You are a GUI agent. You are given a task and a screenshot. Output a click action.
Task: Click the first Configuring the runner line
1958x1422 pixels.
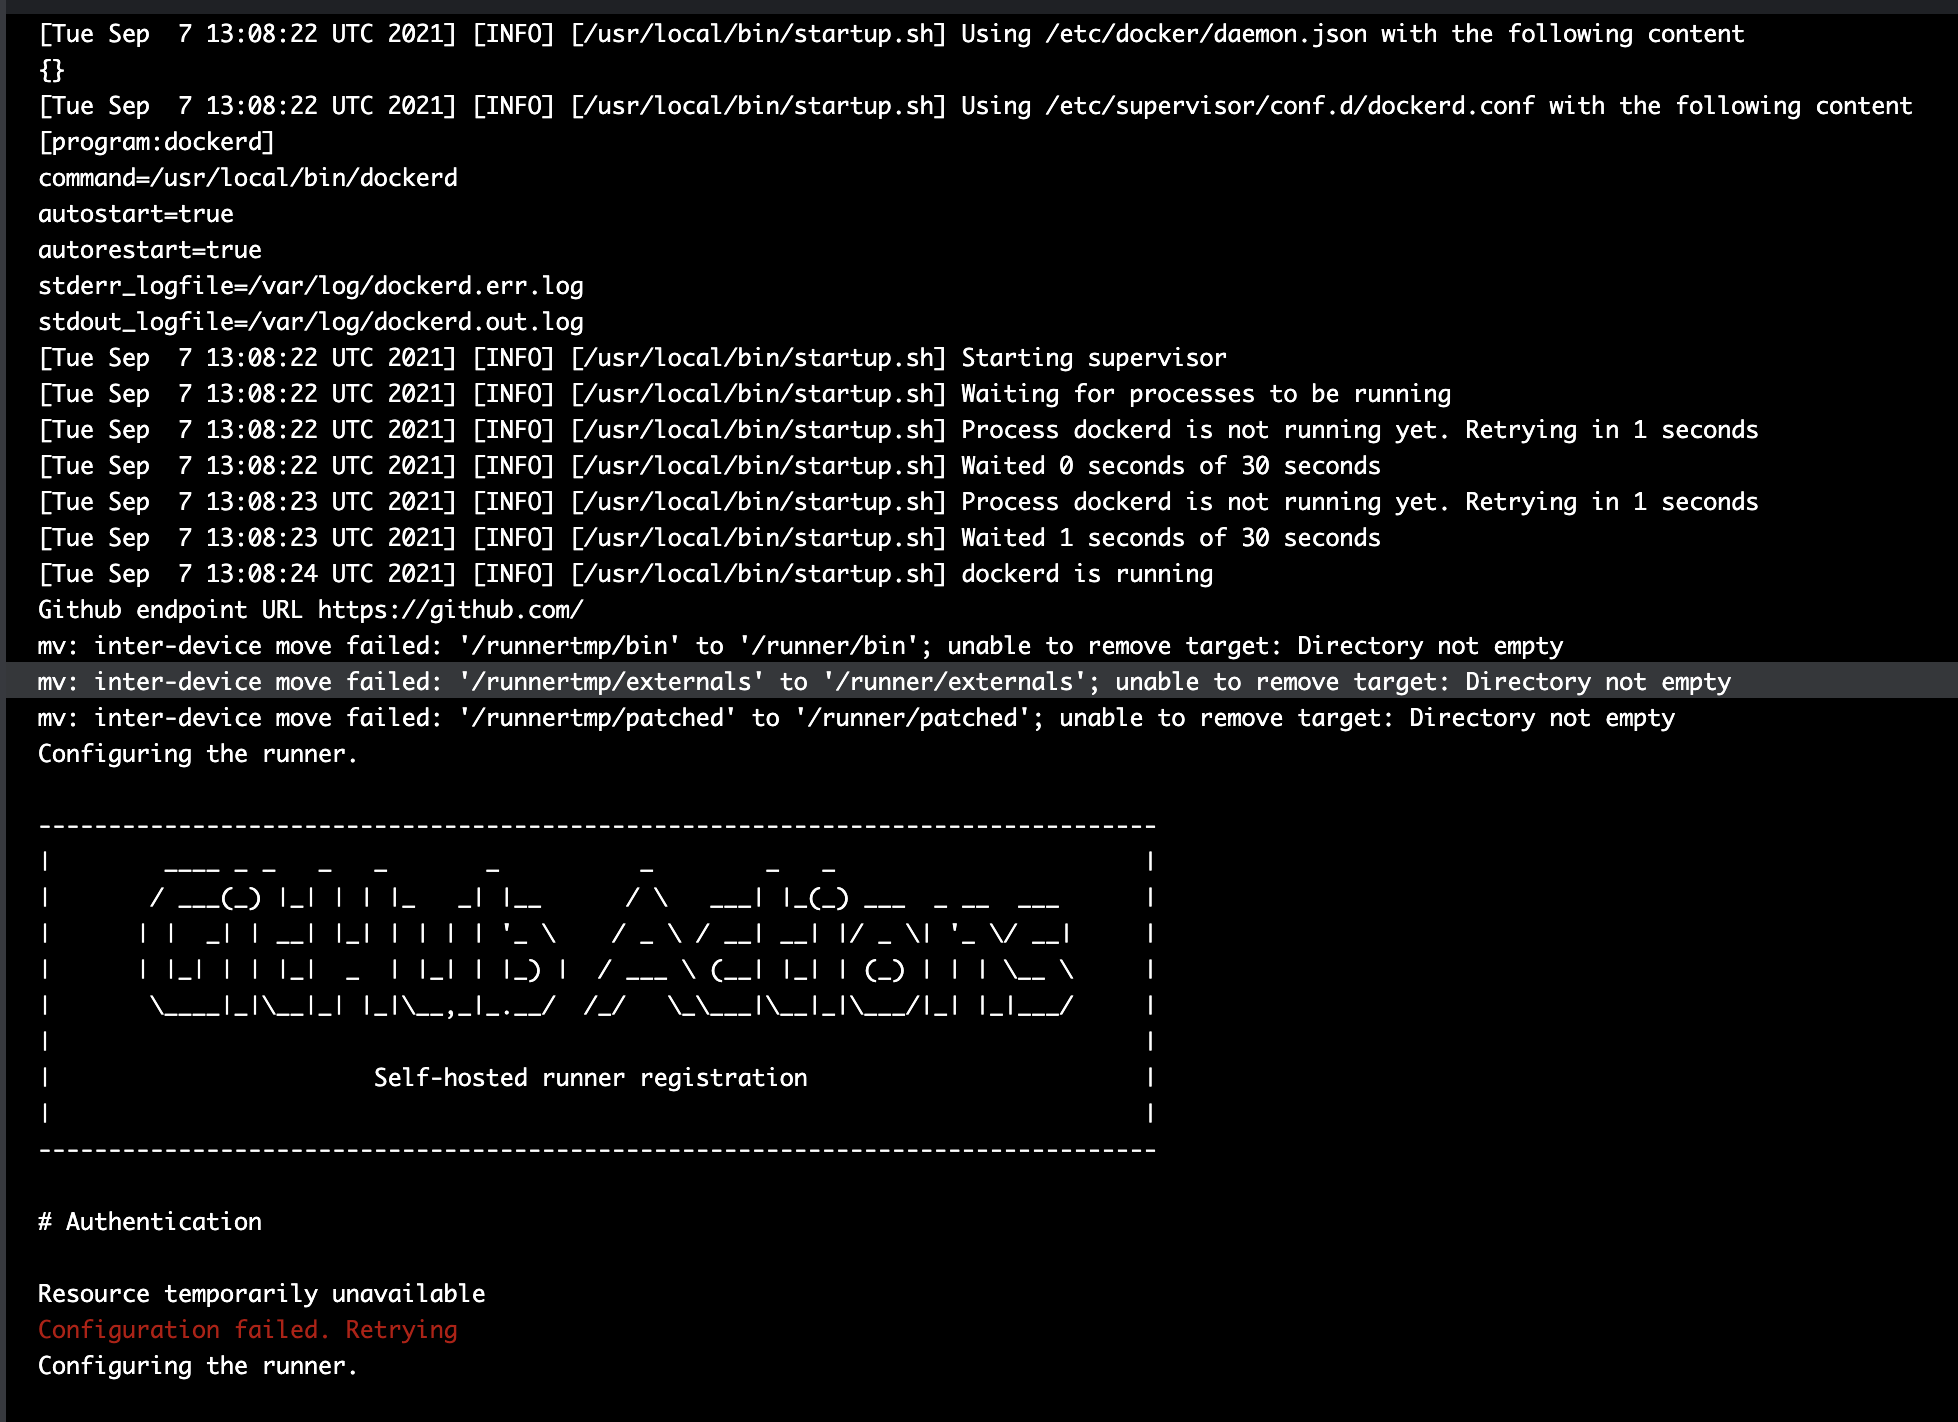(196, 753)
